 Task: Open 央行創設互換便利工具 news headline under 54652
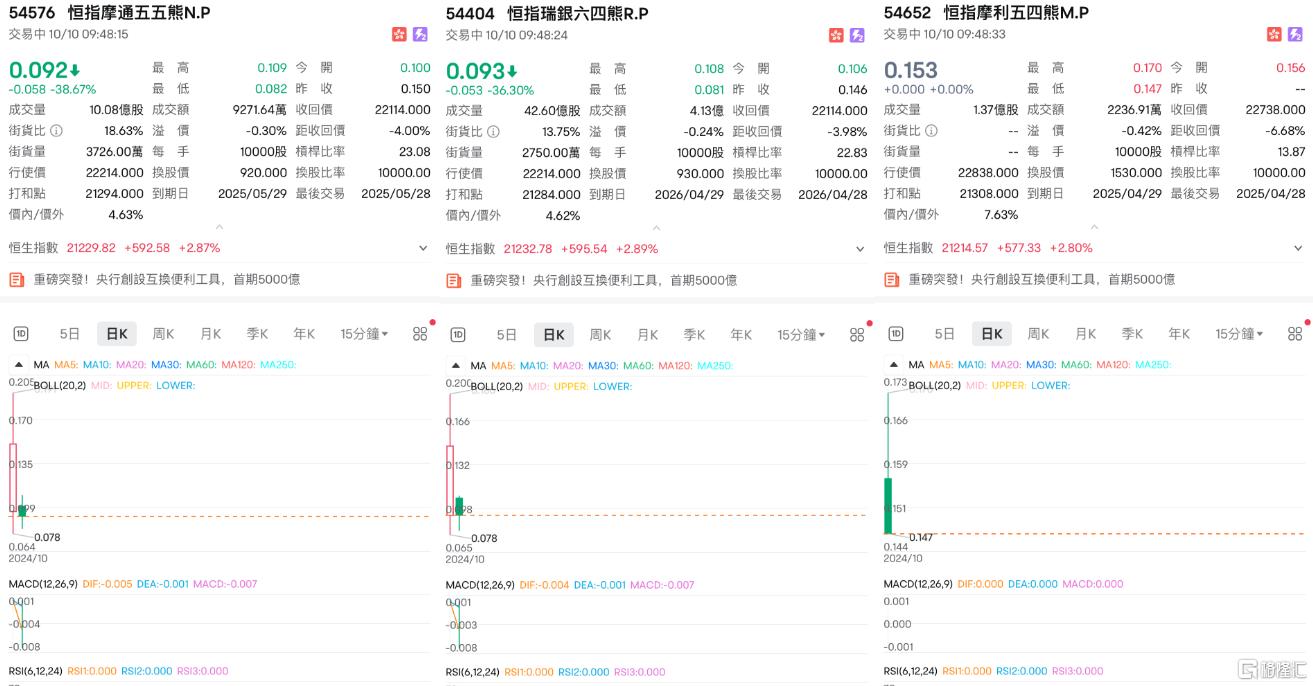pos(1041,279)
